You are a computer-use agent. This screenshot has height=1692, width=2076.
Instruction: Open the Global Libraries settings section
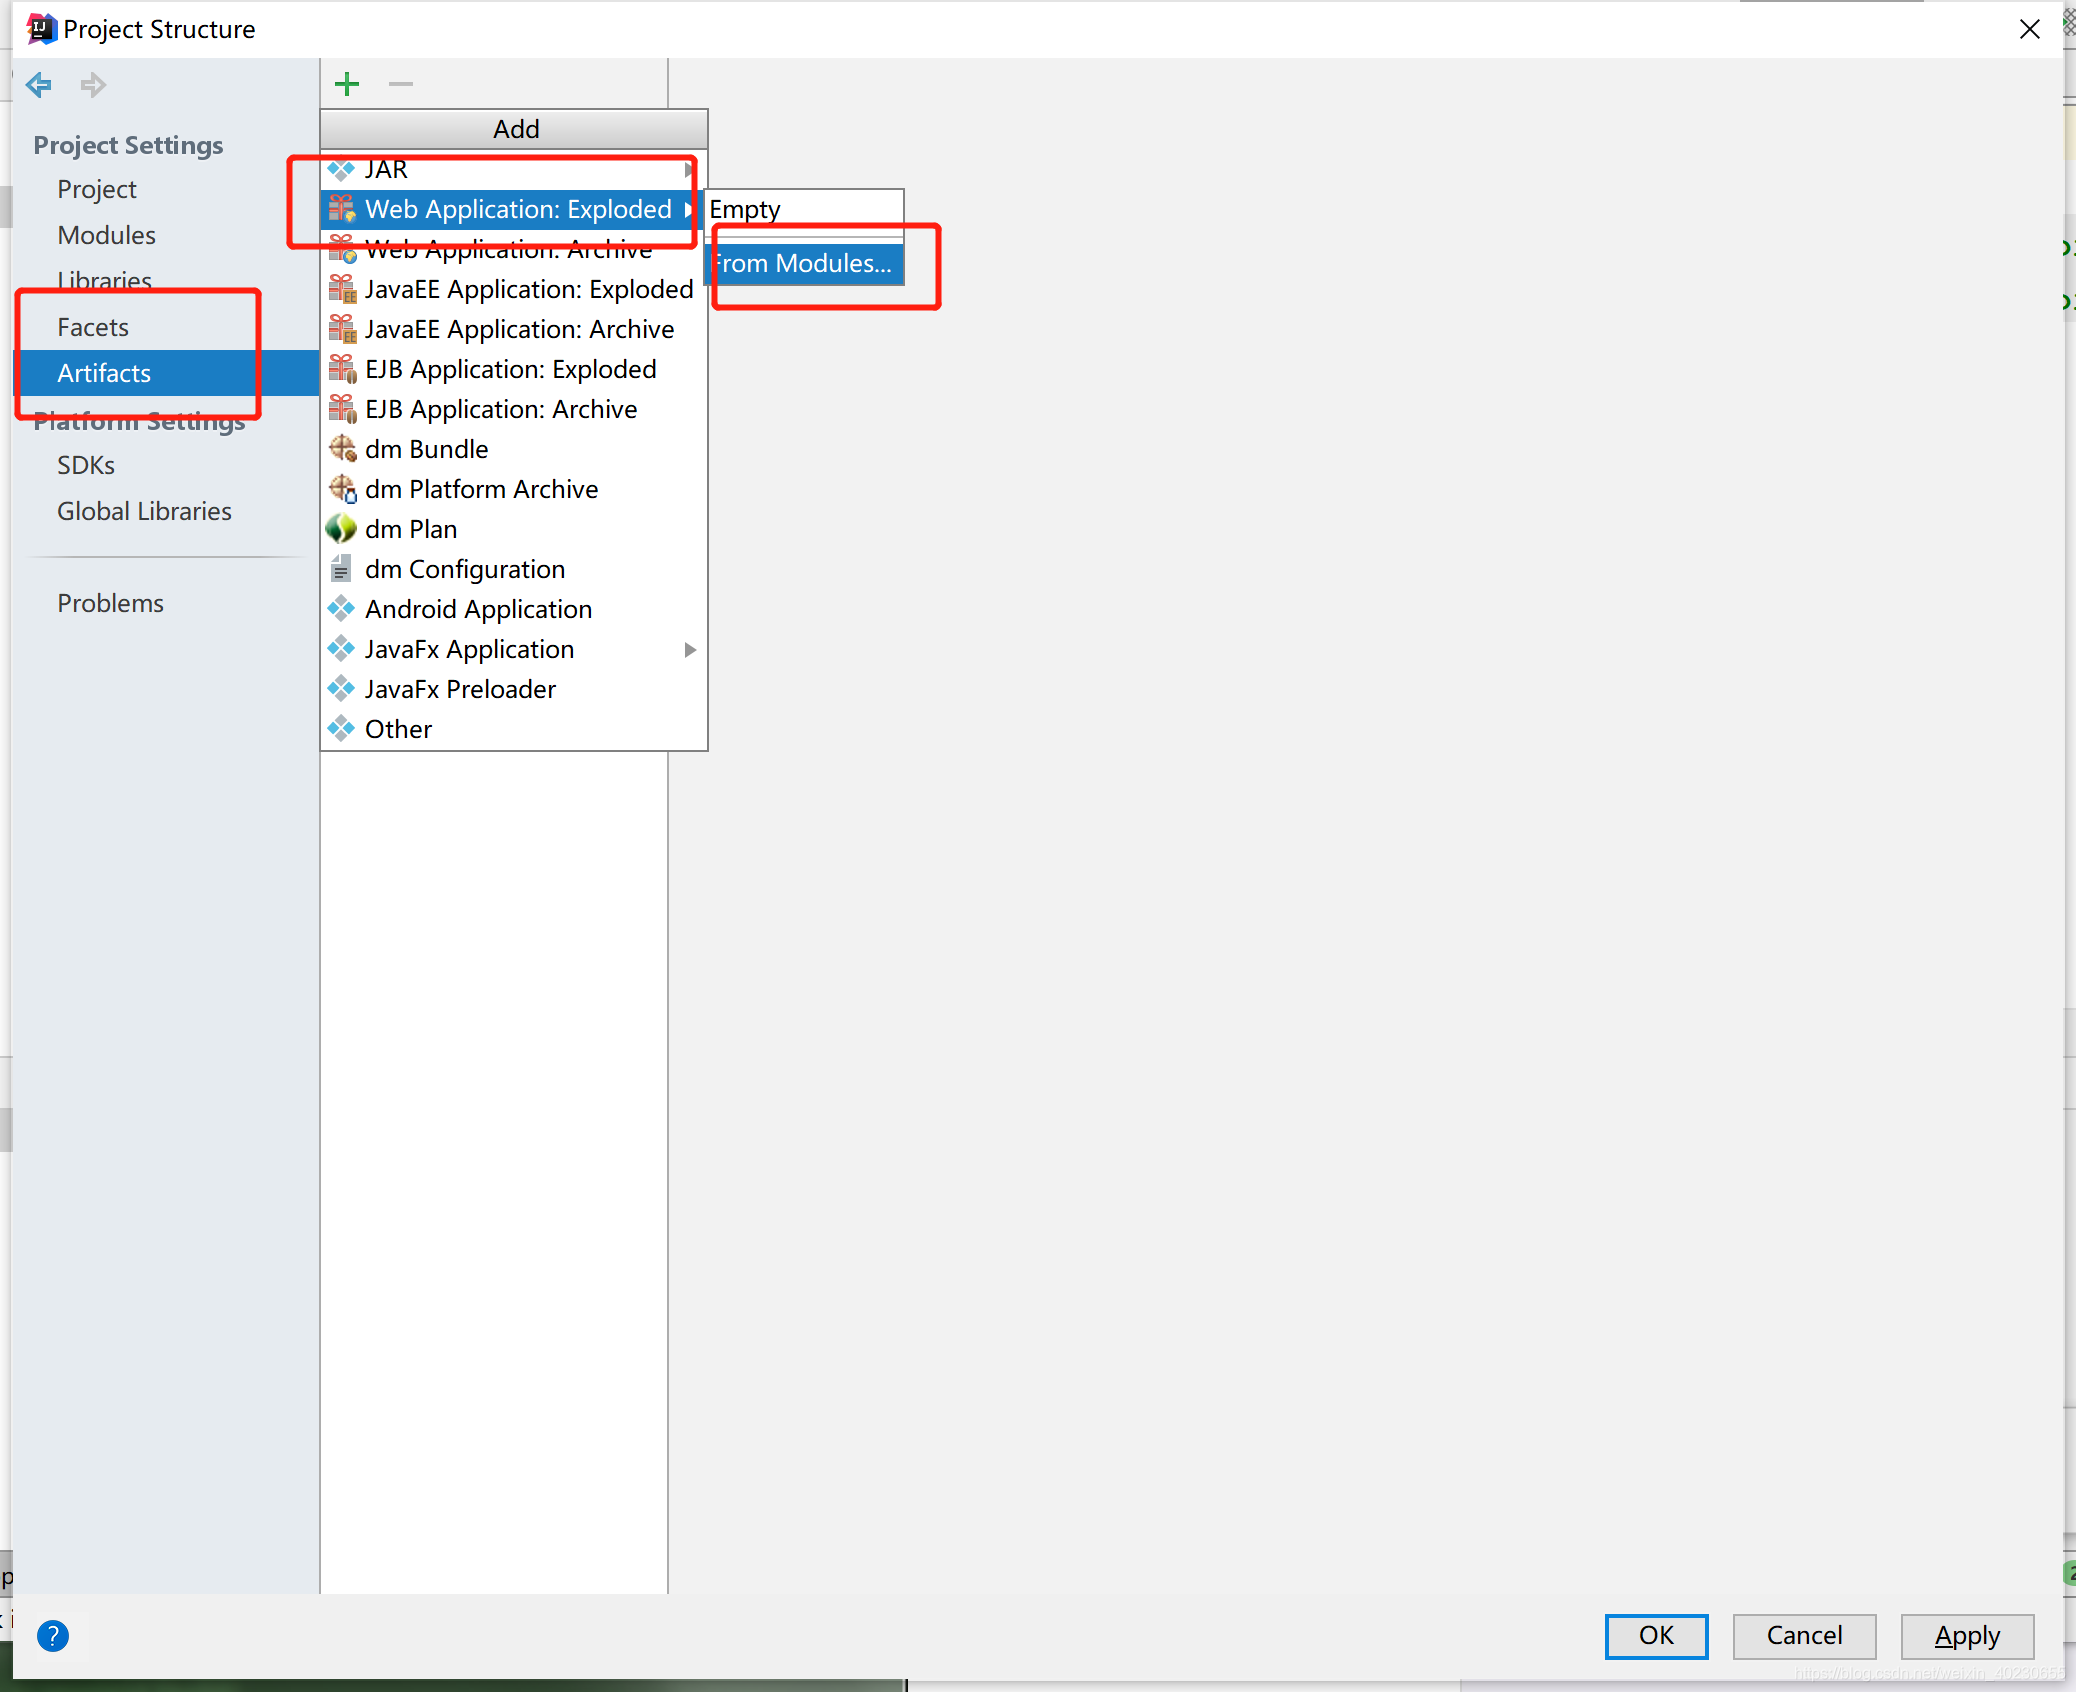click(x=144, y=511)
